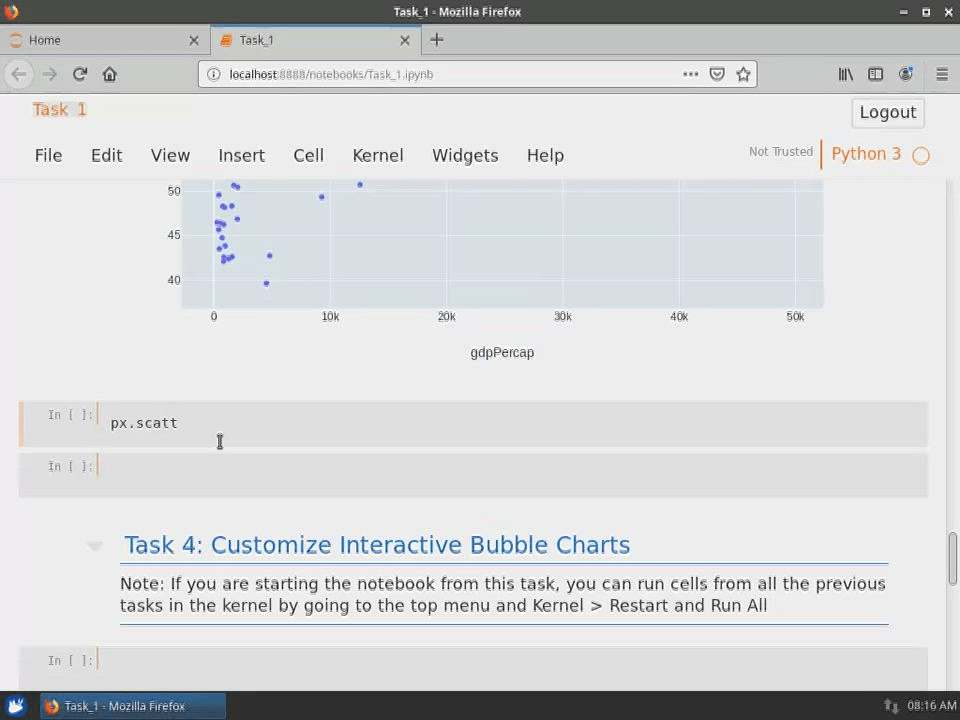This screenshot has width=960, height=720.
Task: Open the Firefox Library icon
Action: (x=845, y=74)
